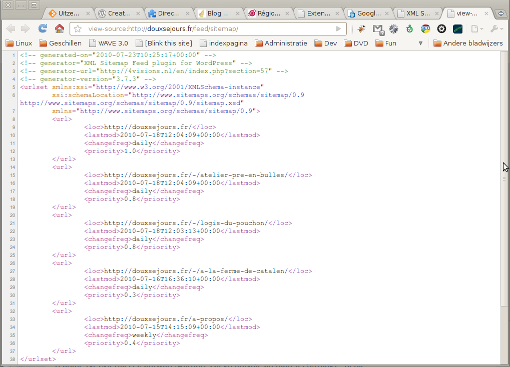Screen dimensions: 510x367
Task: Open the Administratie bookmarks folder
Action: pos(281,43)
